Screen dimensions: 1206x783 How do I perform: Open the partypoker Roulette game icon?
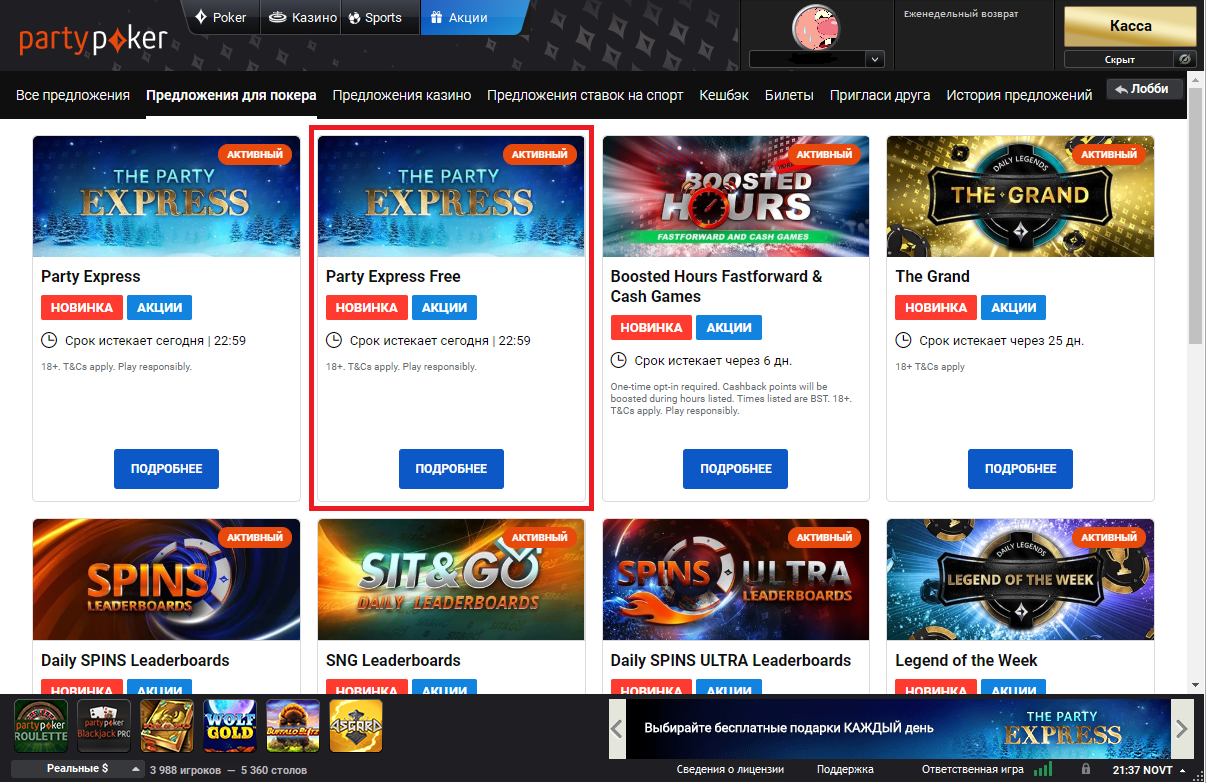click(40, 726)
